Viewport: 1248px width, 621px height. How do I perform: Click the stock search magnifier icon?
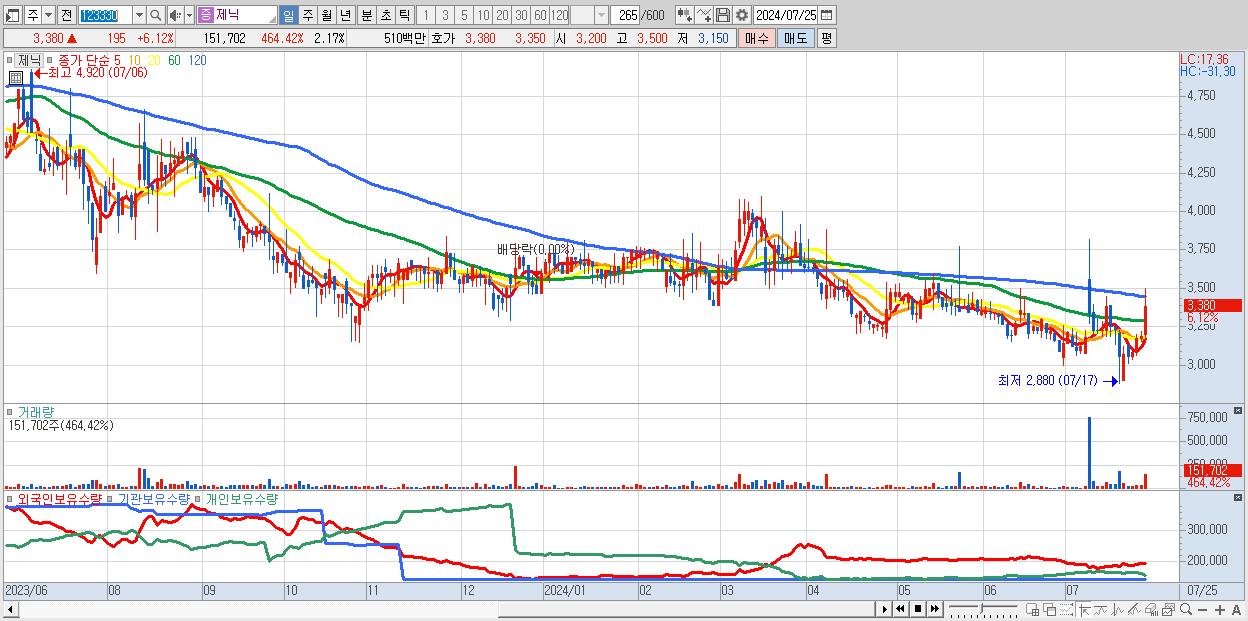(157, 15)
